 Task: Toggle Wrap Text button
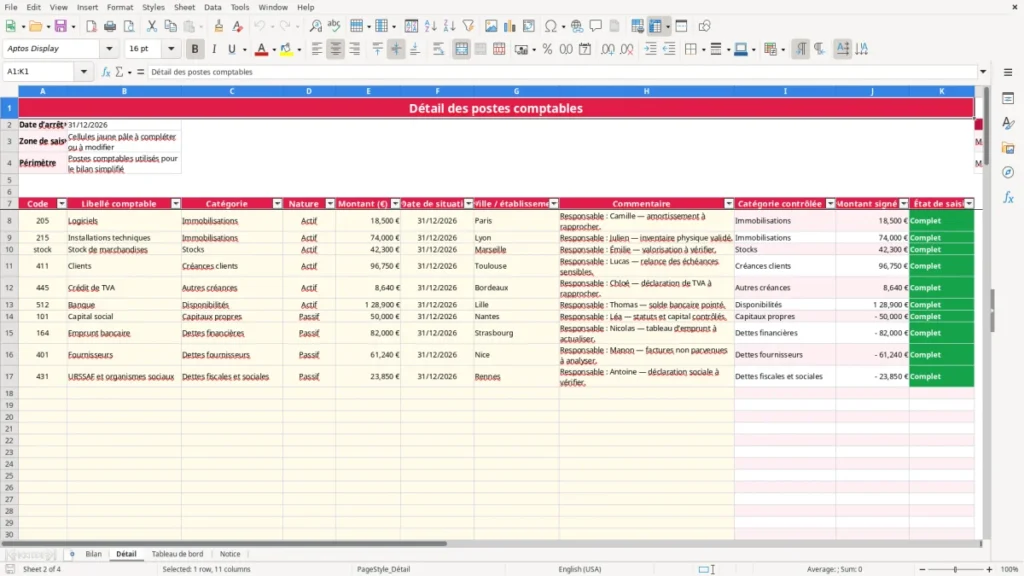point(438,49)
